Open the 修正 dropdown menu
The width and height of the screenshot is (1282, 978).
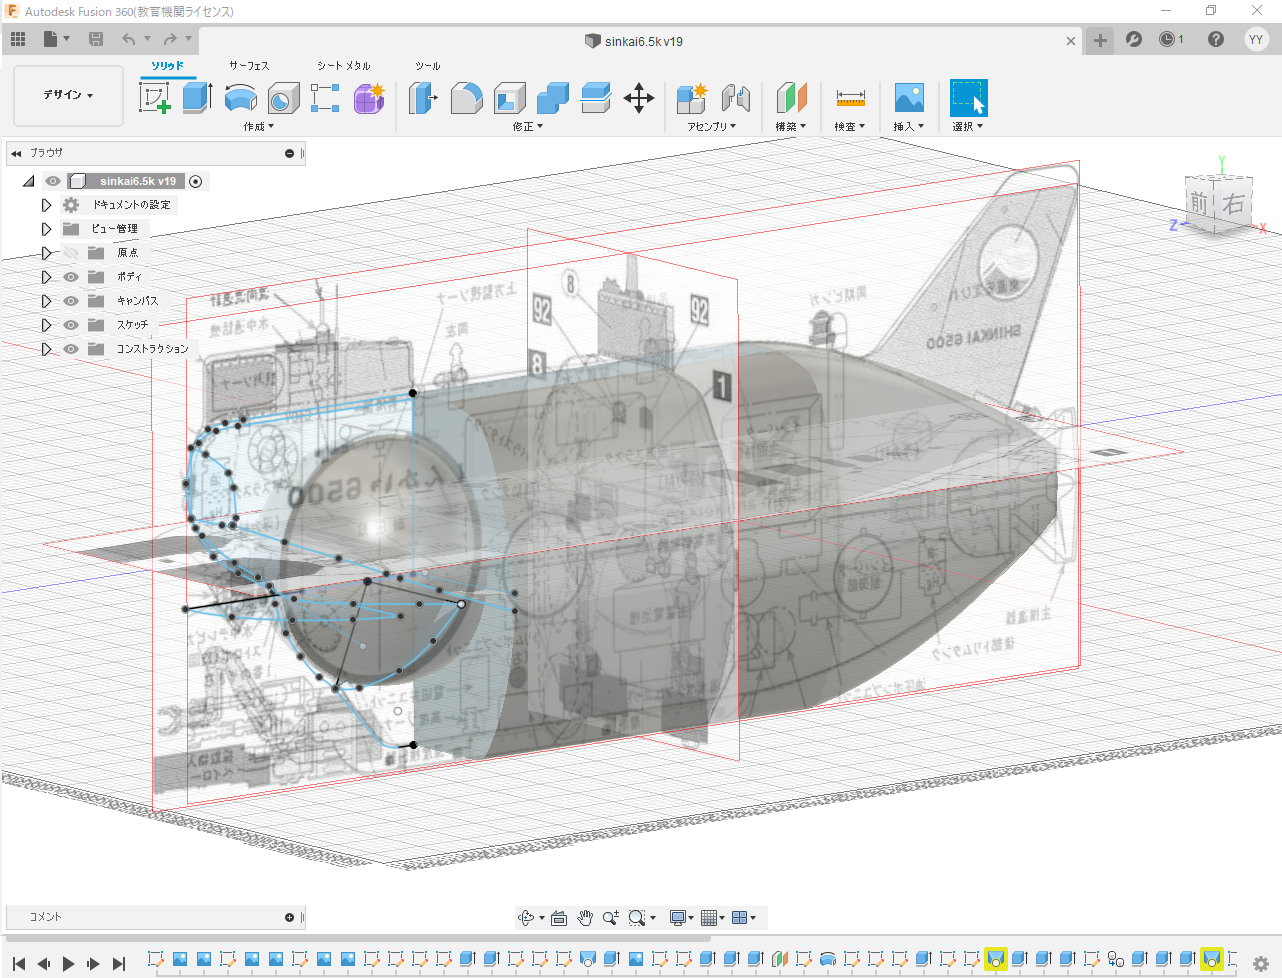(528, 127)
